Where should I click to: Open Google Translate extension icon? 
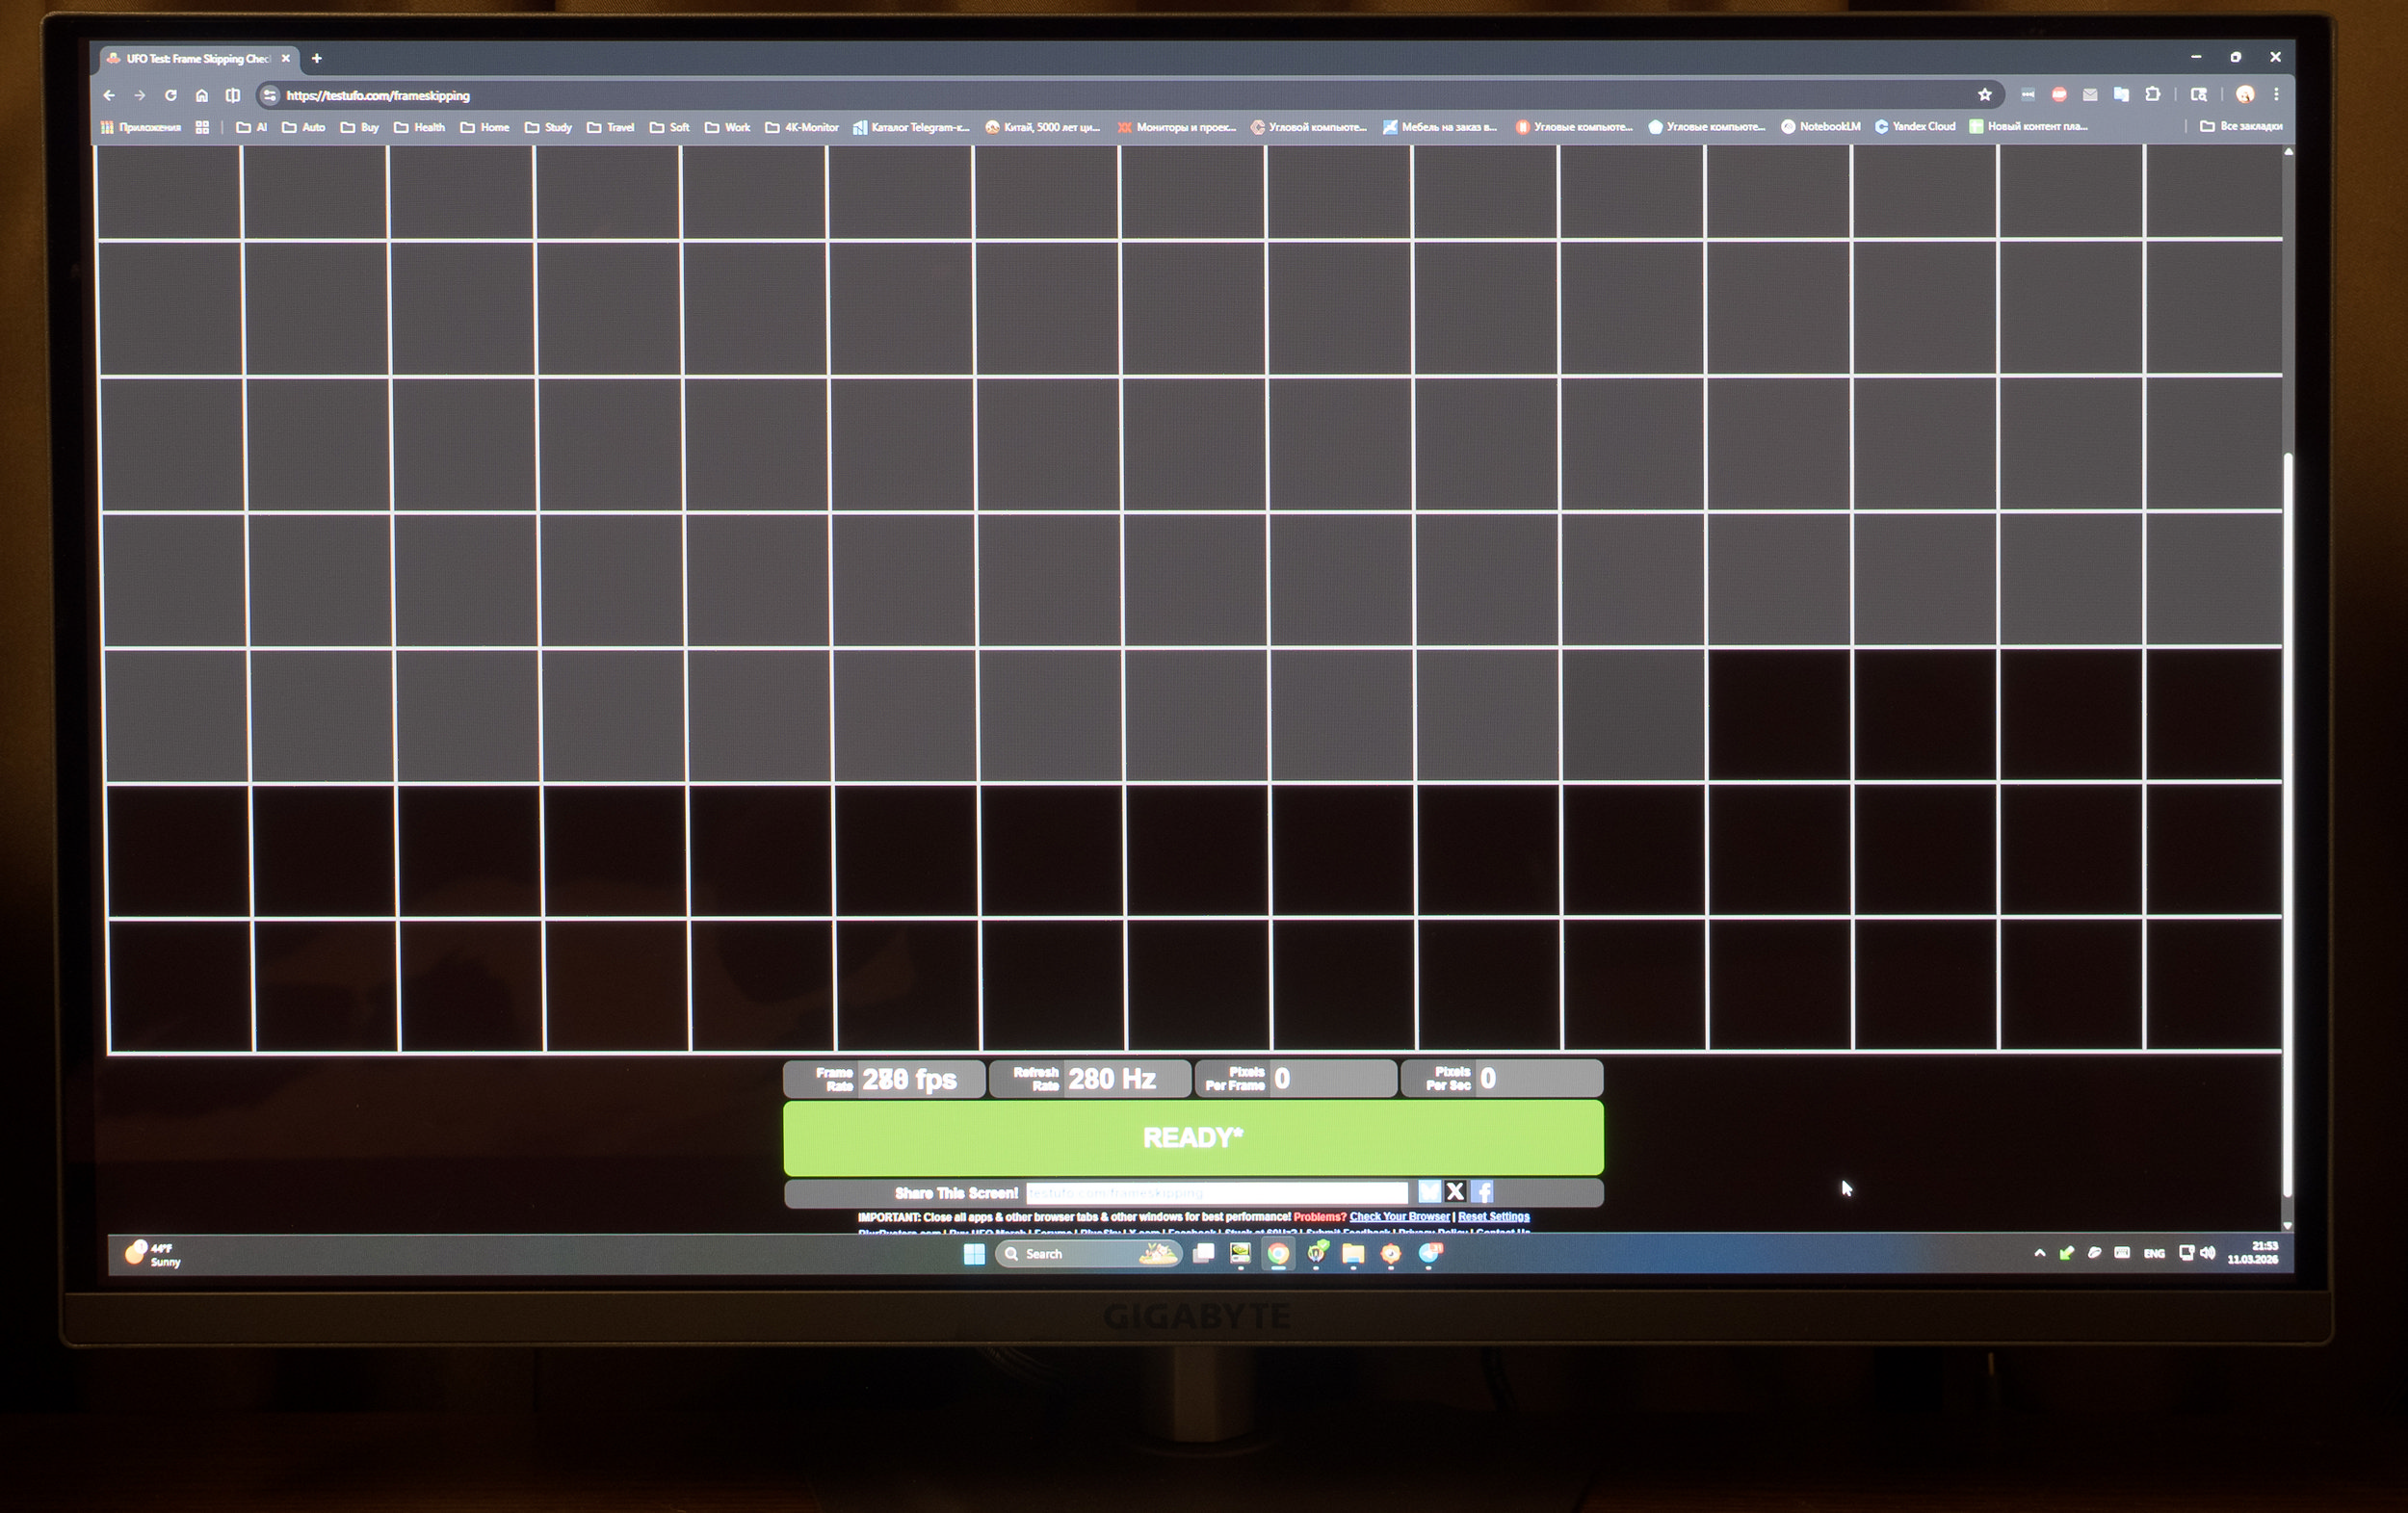click(2121, 94)
